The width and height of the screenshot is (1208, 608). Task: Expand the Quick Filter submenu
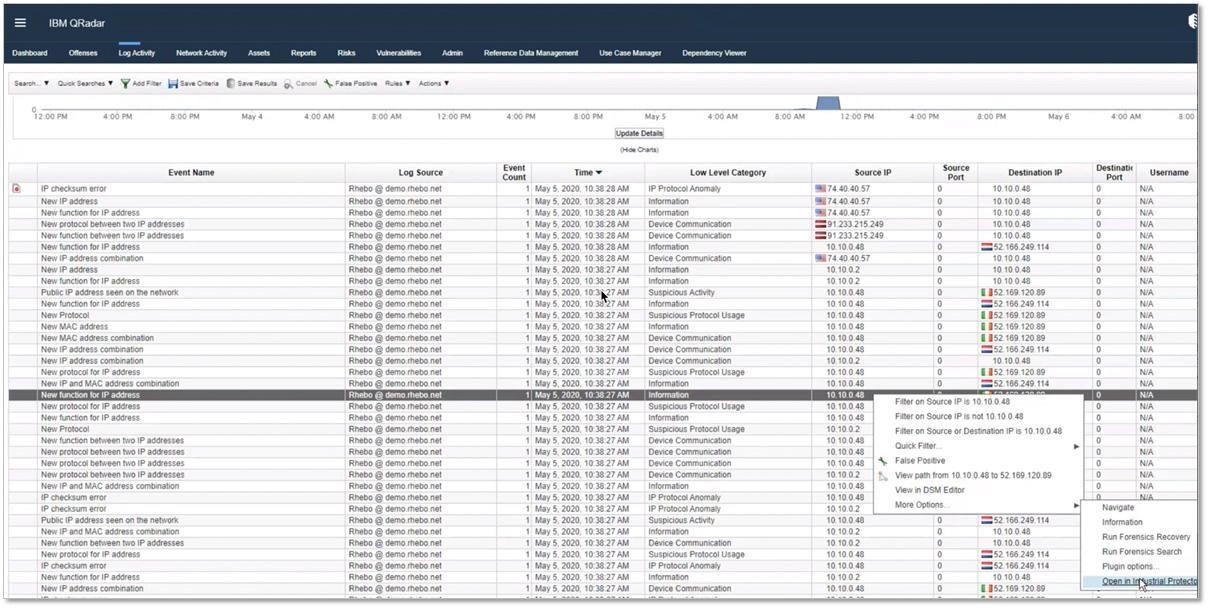coord(979,446)
